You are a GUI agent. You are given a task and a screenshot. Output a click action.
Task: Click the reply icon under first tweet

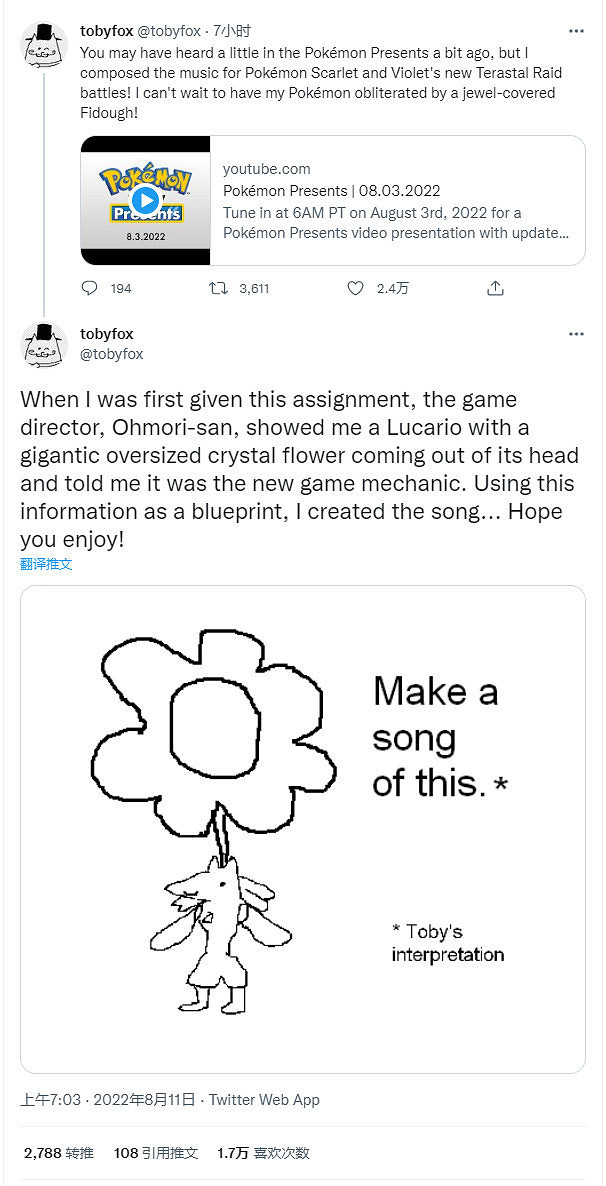(x=90, y=288)
